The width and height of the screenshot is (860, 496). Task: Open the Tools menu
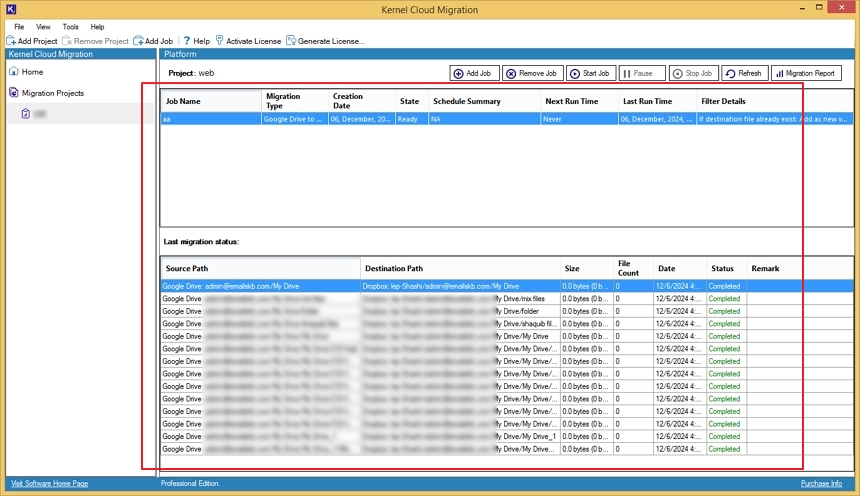point(71,26)
